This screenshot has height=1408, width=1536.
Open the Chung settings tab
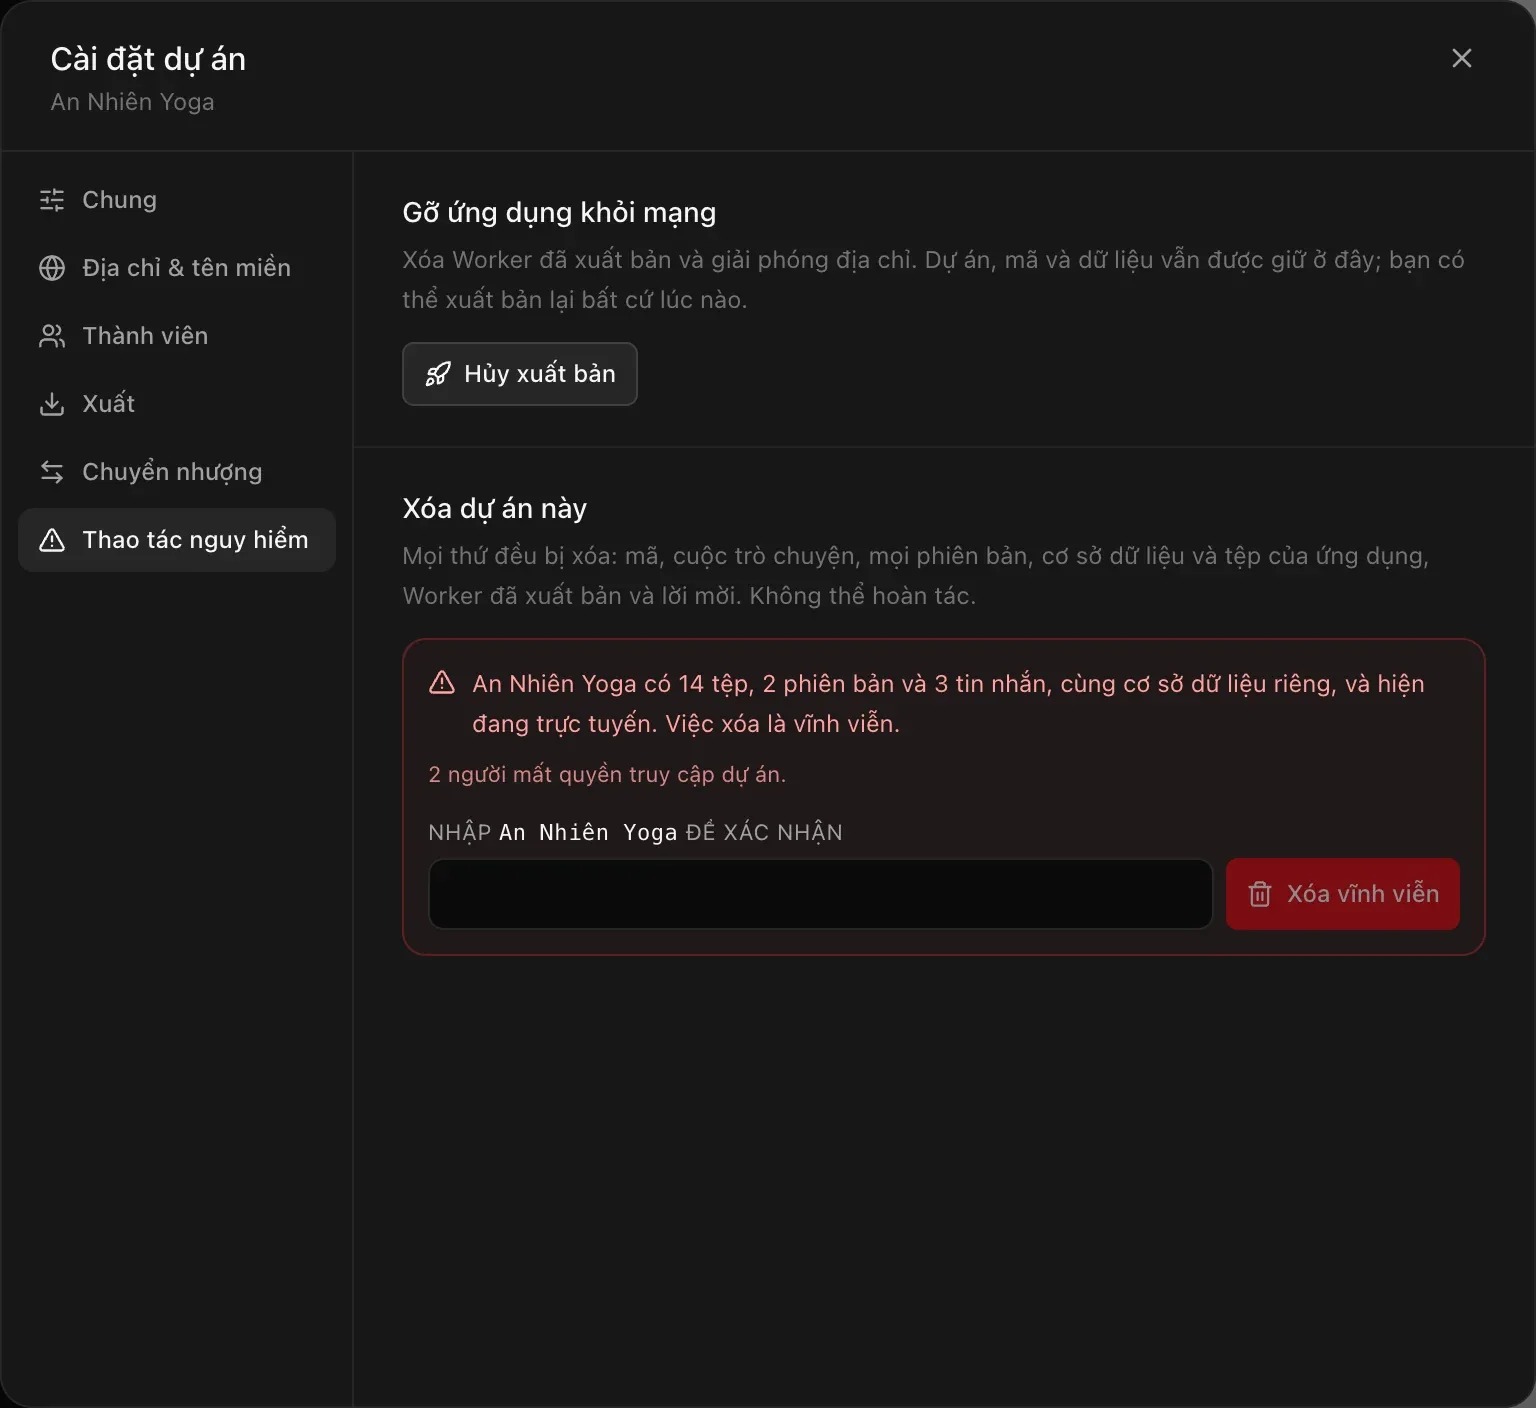click(177, 200)
